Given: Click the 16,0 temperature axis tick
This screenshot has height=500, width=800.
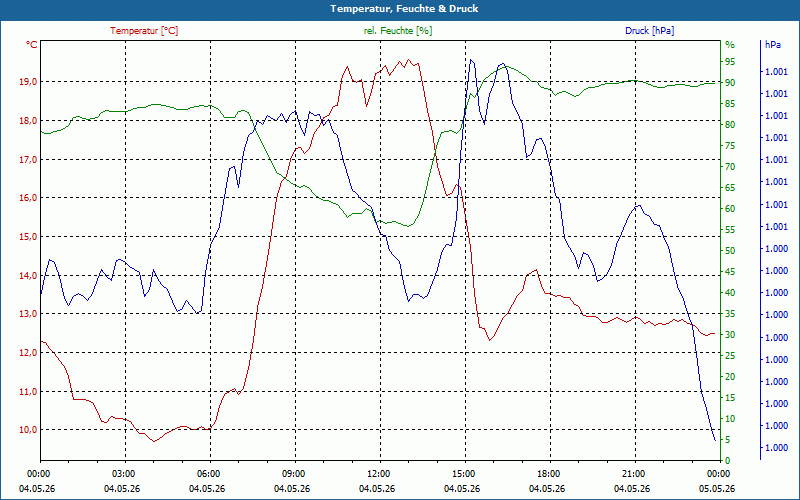Looking at the screenshot, I should click(29, 198).
